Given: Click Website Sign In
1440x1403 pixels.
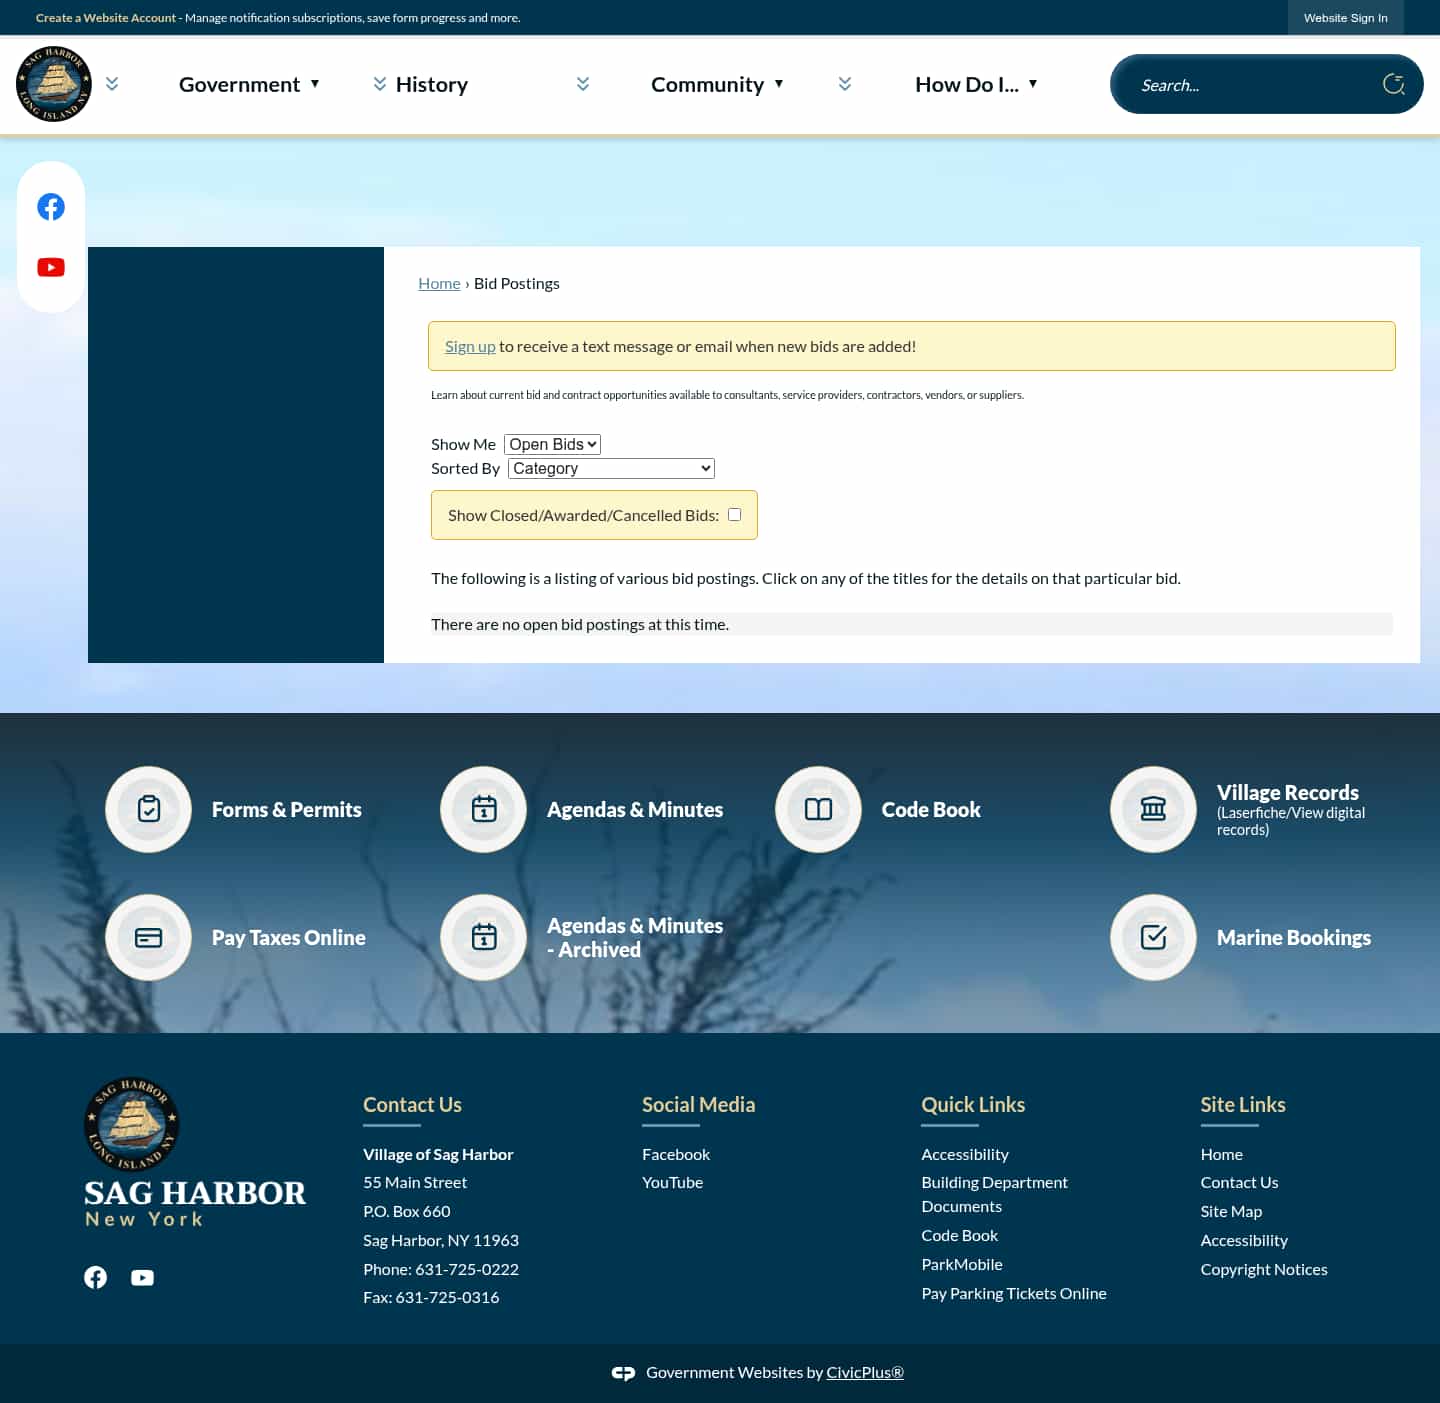Looking at the screenshot, I should [x=1345, y=17].
